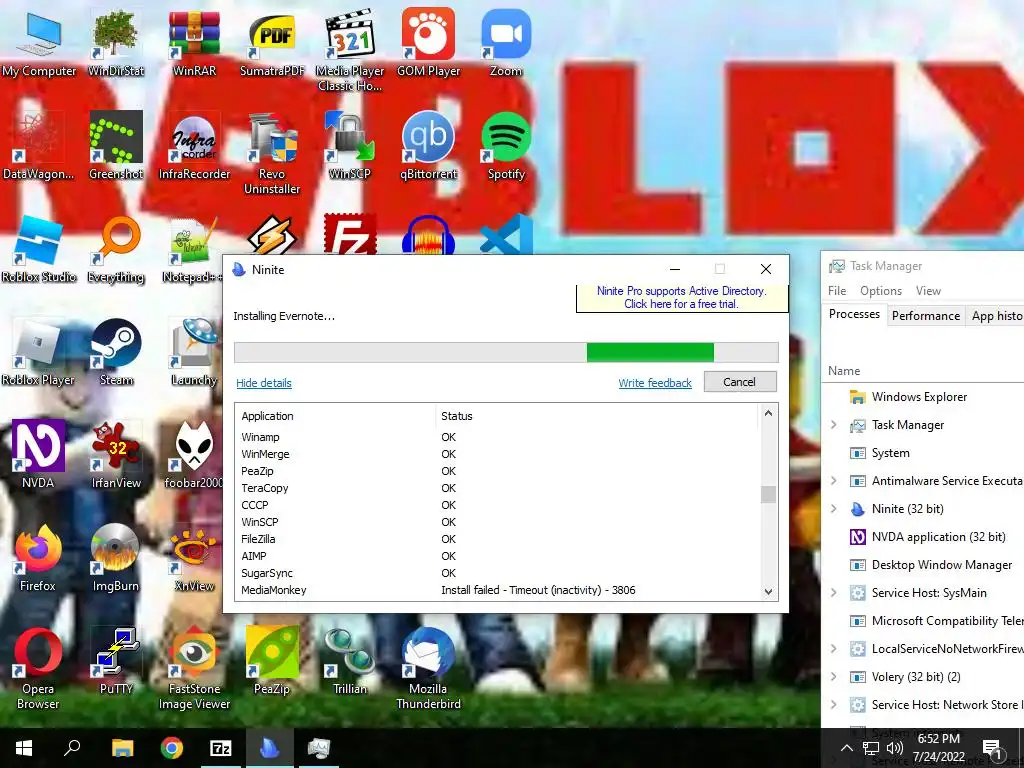The height and width of the screenshot is (768, 1024).
Task: Open the WinDirStat desktop shortcut
Action: [x=116, y=42]
